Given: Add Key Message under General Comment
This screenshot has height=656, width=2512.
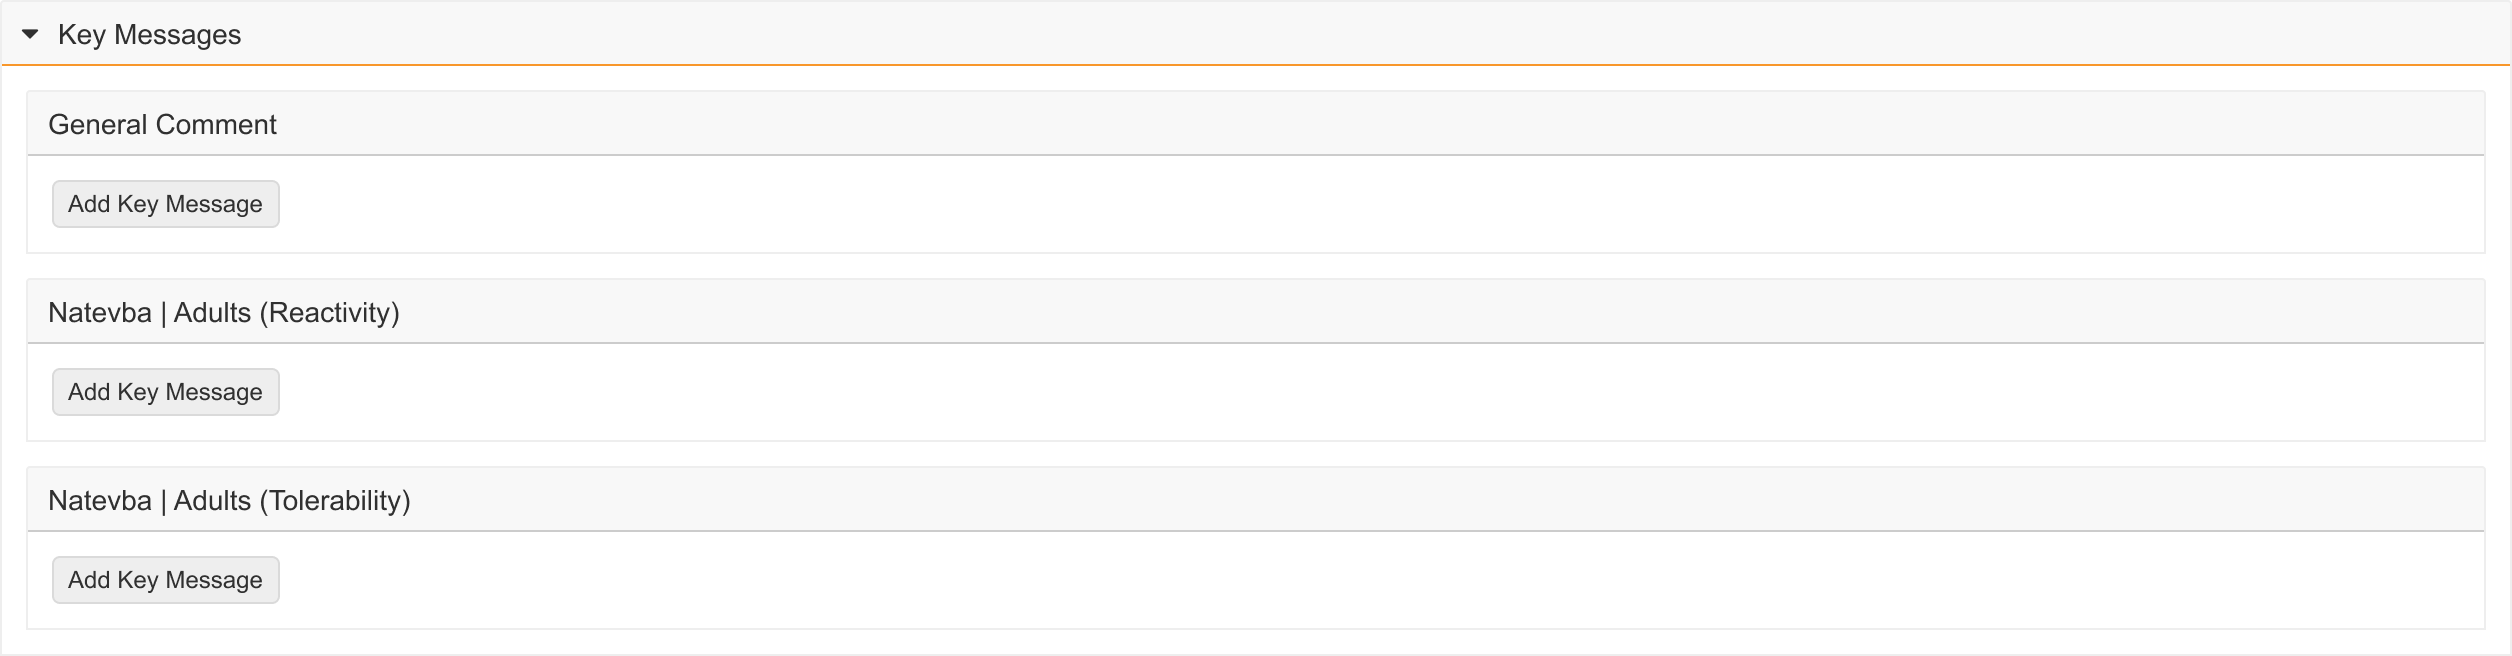Looking at the screenshot, I should click(165, 204).
